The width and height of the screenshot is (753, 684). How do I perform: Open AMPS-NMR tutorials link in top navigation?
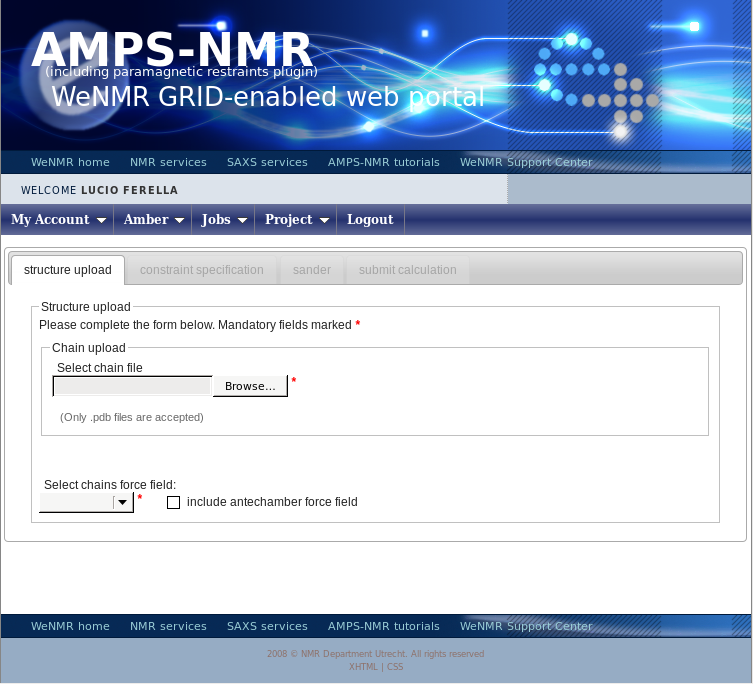[x=384, y=162]
